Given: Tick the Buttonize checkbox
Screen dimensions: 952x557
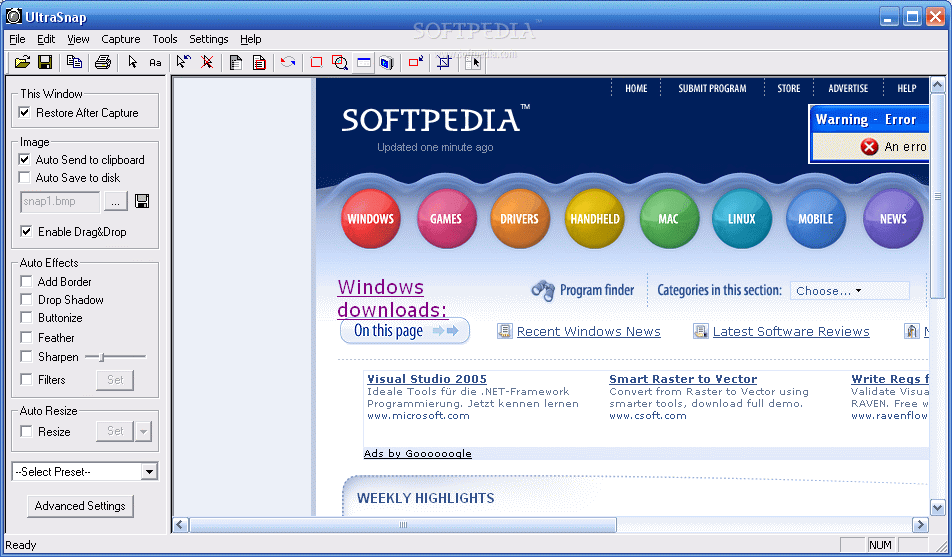Looking at the screenshot, I should coord(26,318).
